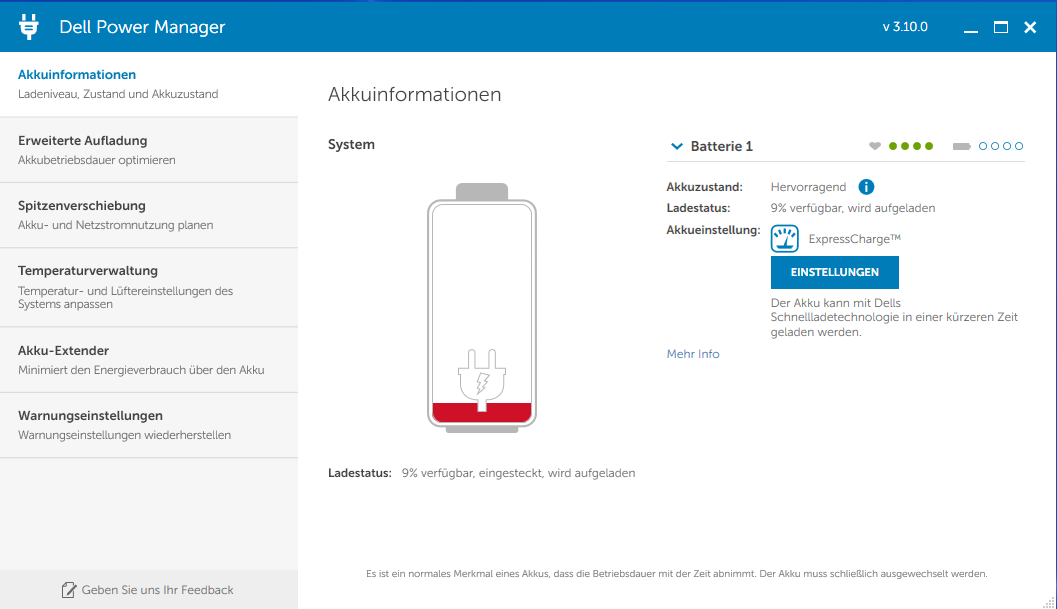Click the ExpressCharge gauge icon
Screen dimensions: 1057x609
[x=785, y=238]
